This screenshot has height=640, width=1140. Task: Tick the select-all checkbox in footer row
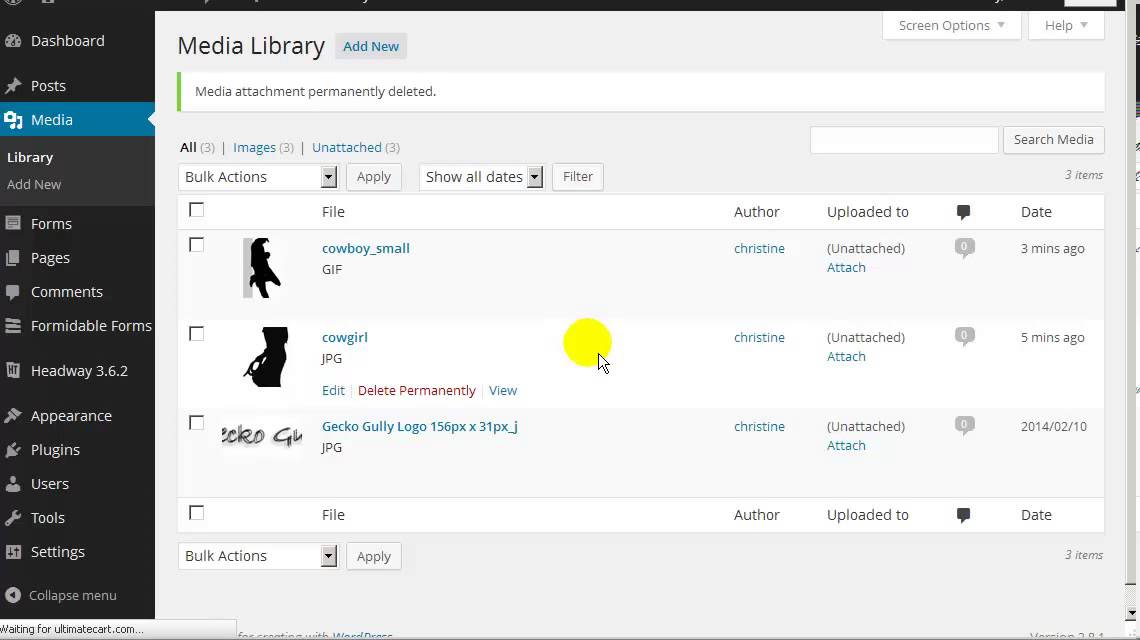click(196, 513)
